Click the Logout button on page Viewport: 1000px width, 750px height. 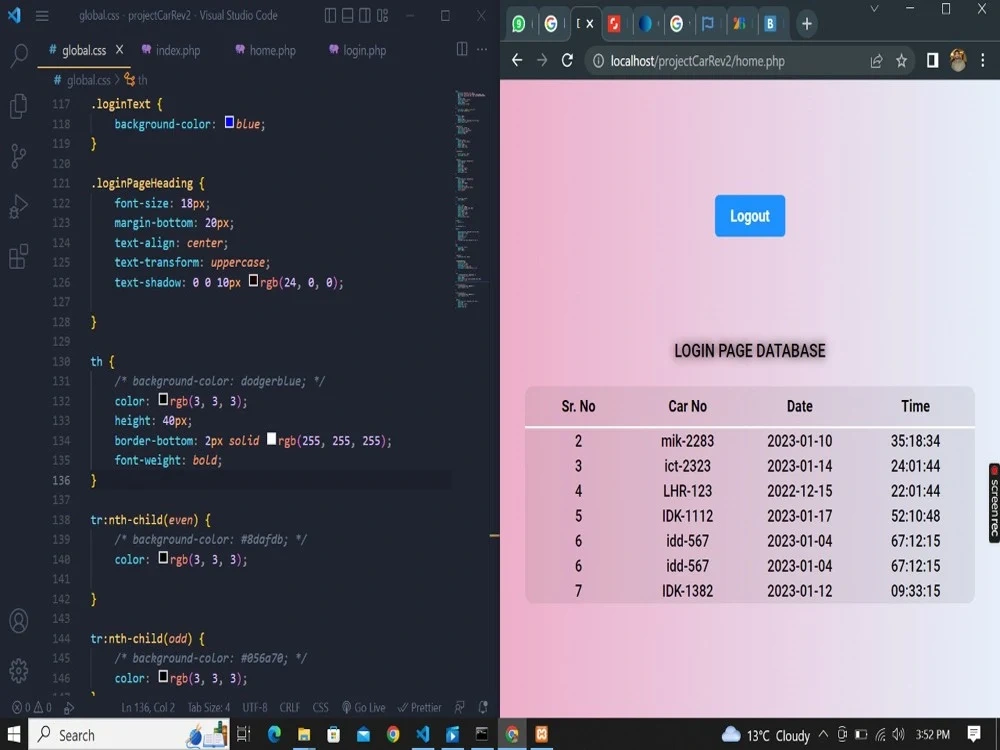[749, 216]
